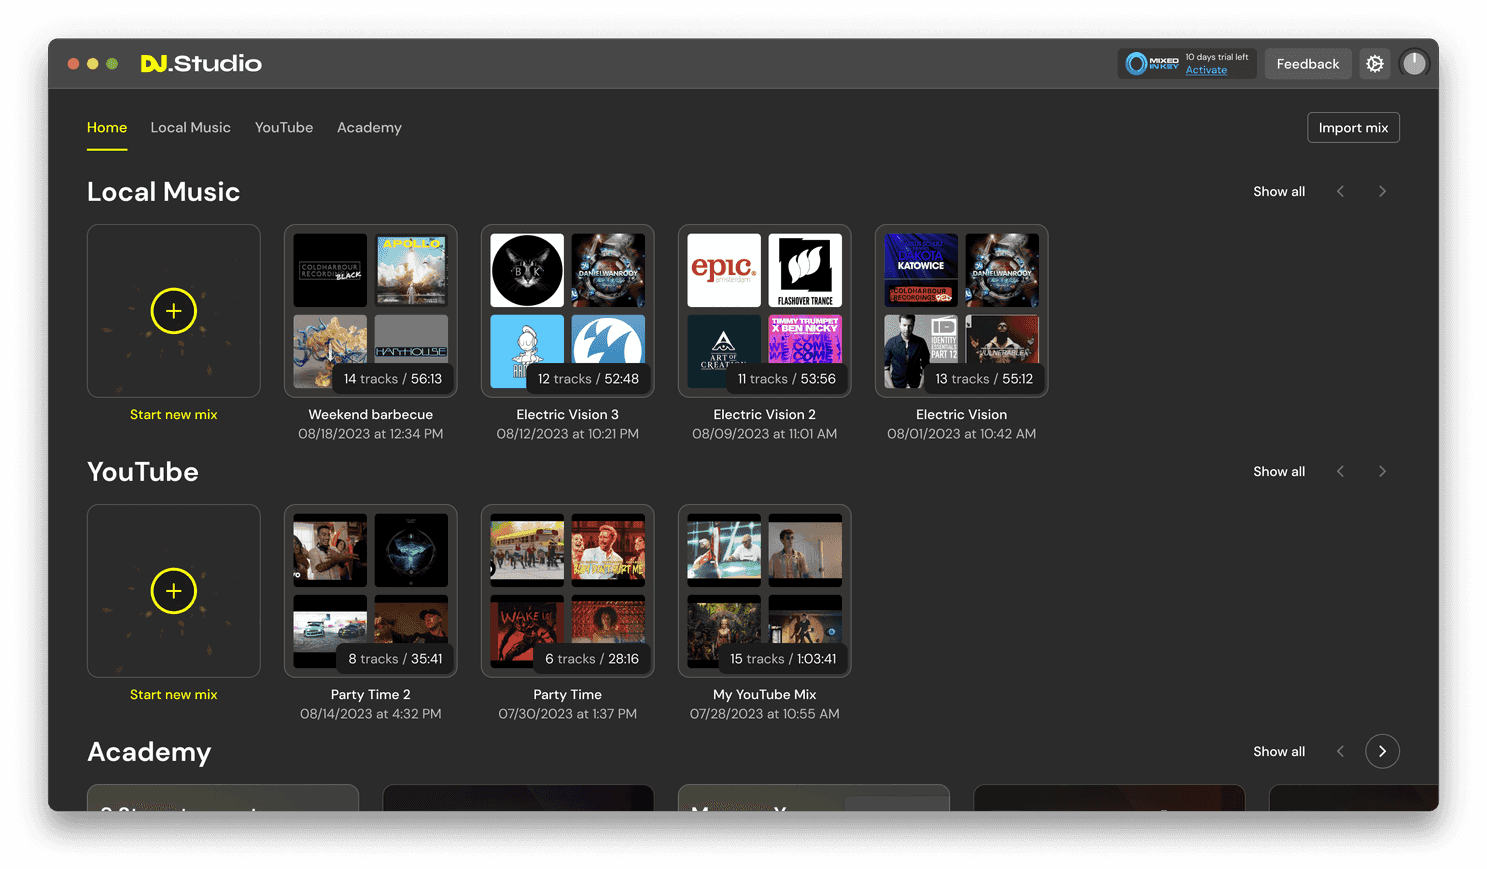Image resolution: width=1487 pixels, height=869 pixels.
Task: Open the Feedback button
Action: point(1307,64)
